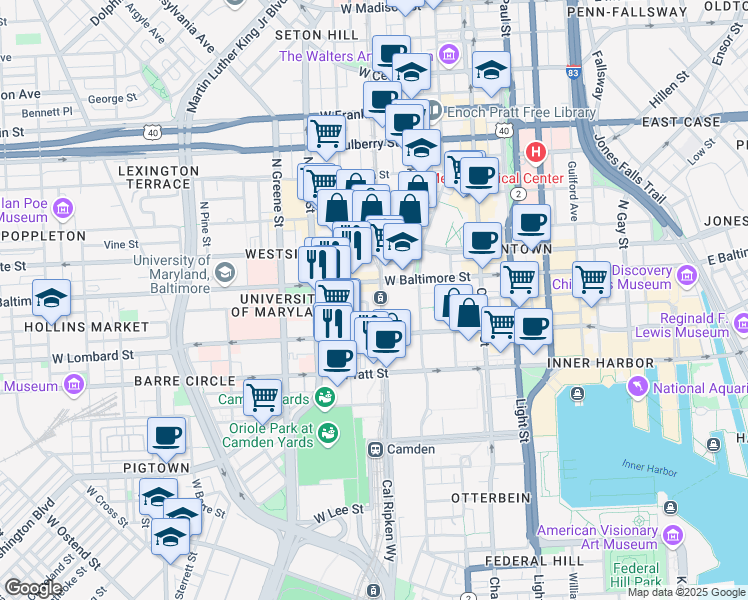748x600 pixels.
Task: Open the Poe Museum pin near Poppleton
Action: [x=63, y=209]
